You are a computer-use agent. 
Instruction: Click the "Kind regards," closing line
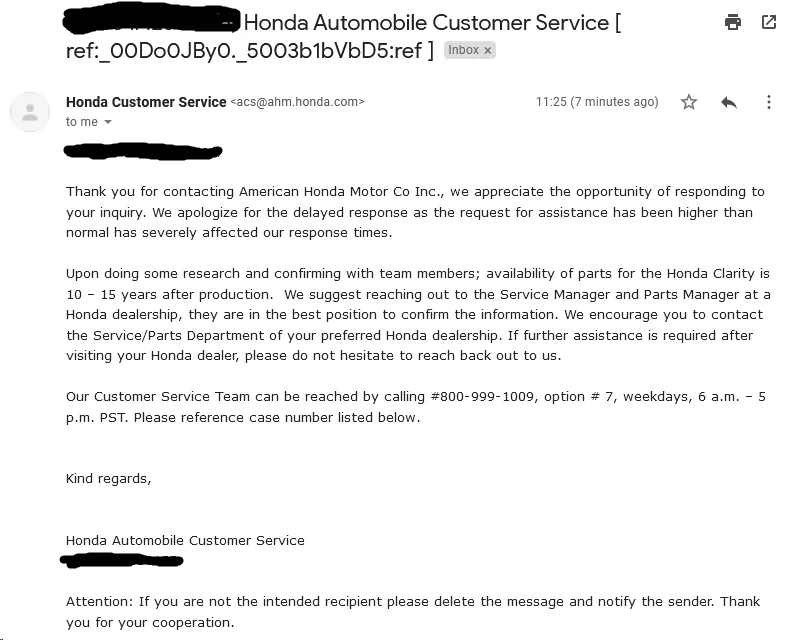[x=109, y=479]
